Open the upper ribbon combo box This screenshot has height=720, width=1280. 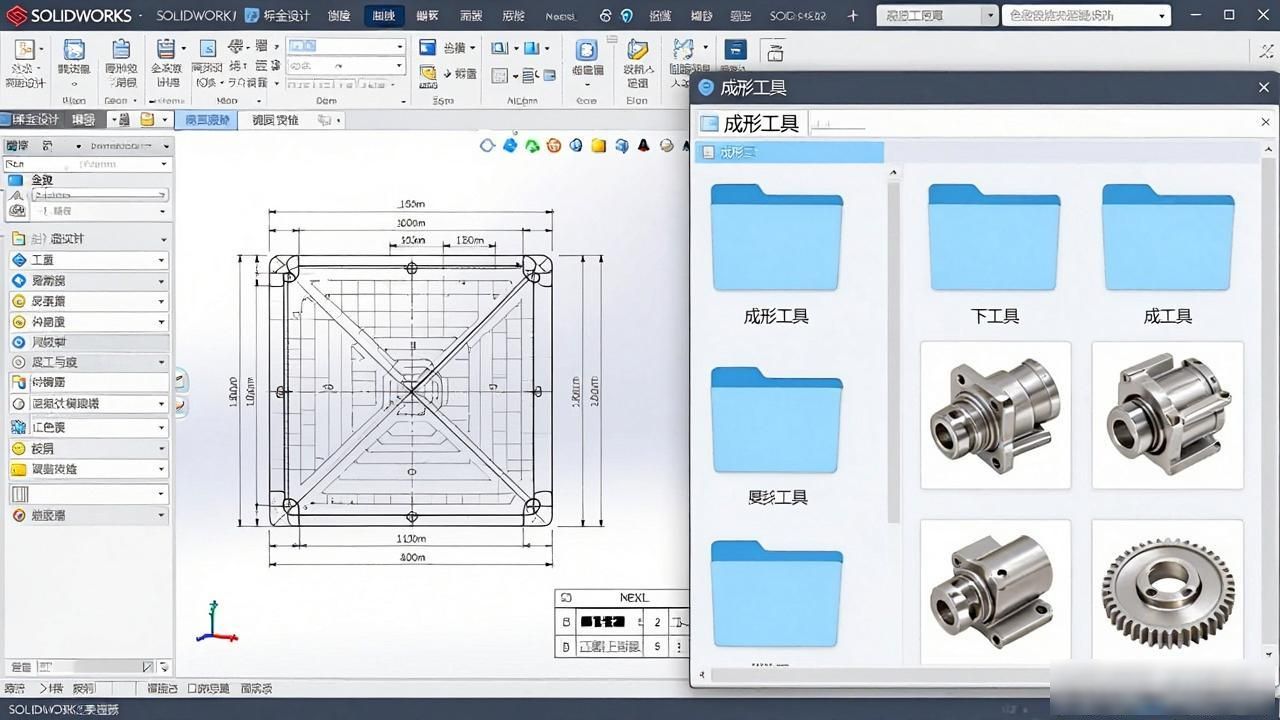346,46
